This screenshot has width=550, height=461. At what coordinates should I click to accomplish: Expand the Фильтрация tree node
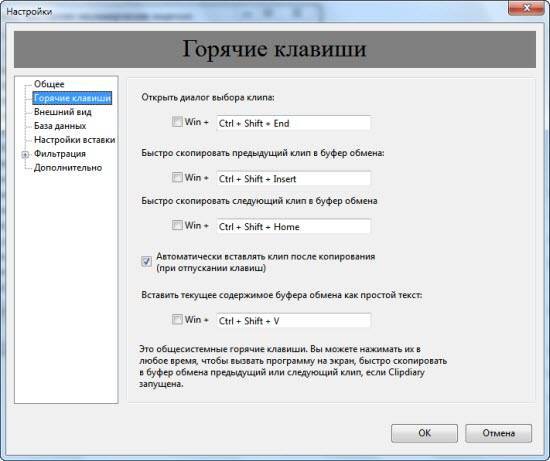pos(25,154)
